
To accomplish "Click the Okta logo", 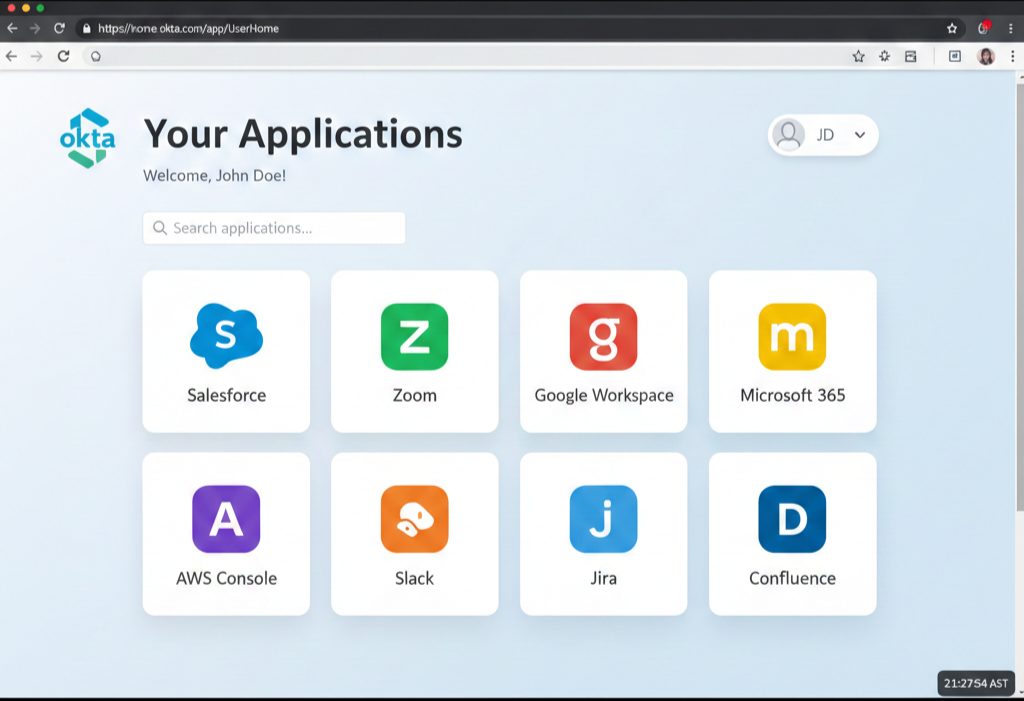I will point(88,138).
